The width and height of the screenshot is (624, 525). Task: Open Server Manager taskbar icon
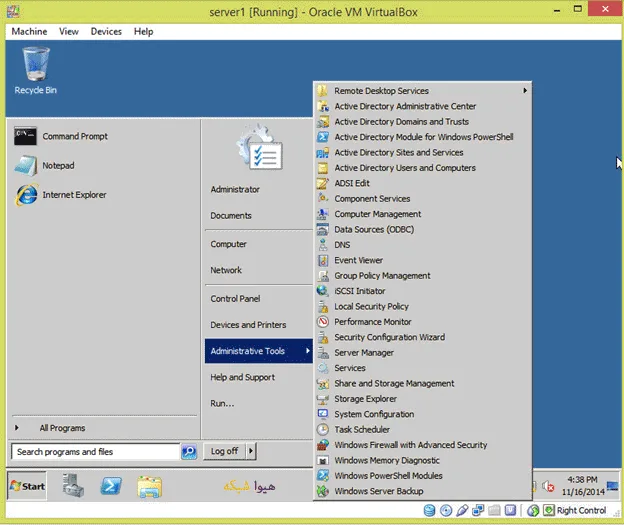pyautogui.click(x=73, y=486)
